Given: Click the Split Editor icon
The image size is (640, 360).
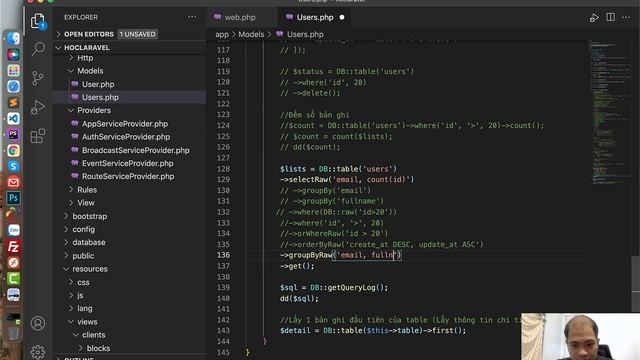Looking at the screenshot, I should point(610,17).
